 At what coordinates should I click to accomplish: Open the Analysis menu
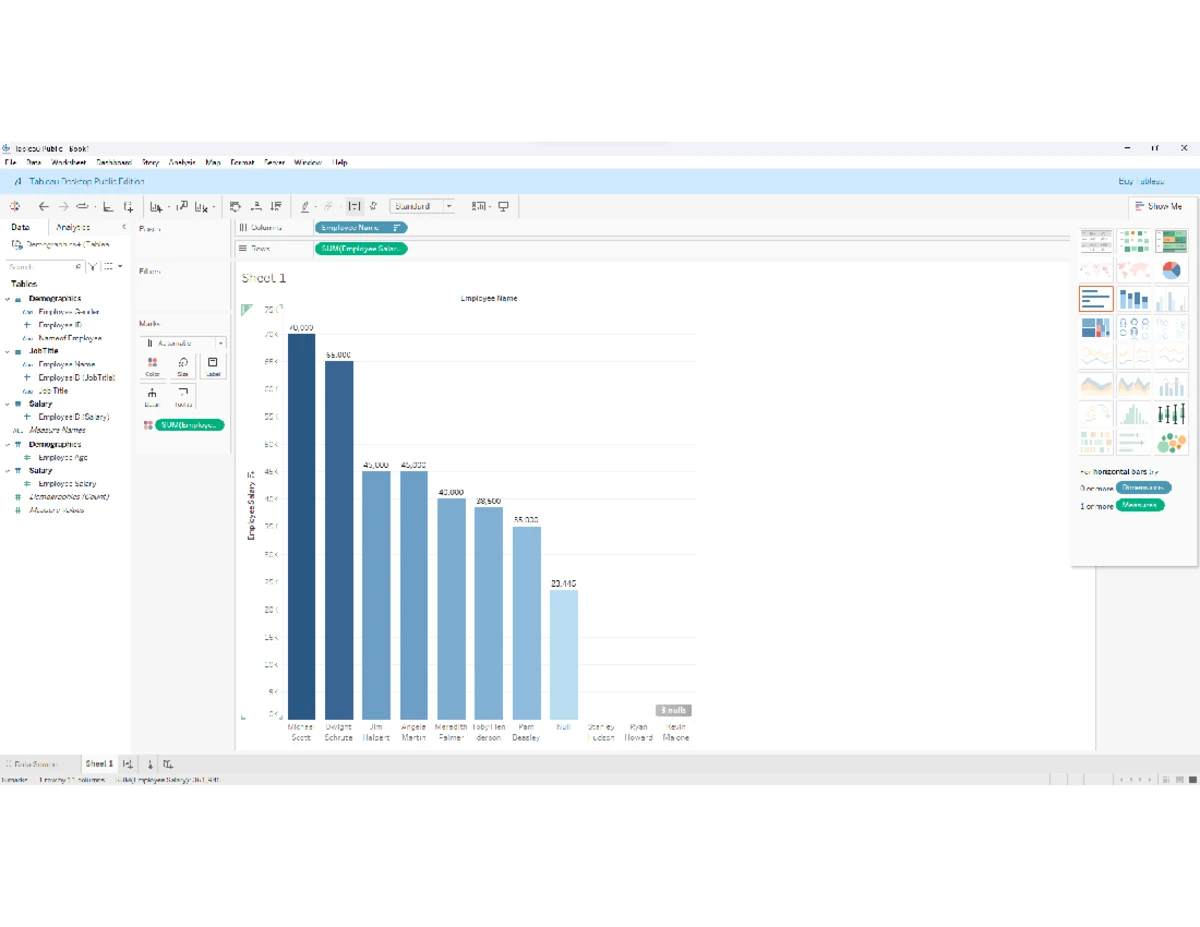pyautogui.click(x=182, y=162)
